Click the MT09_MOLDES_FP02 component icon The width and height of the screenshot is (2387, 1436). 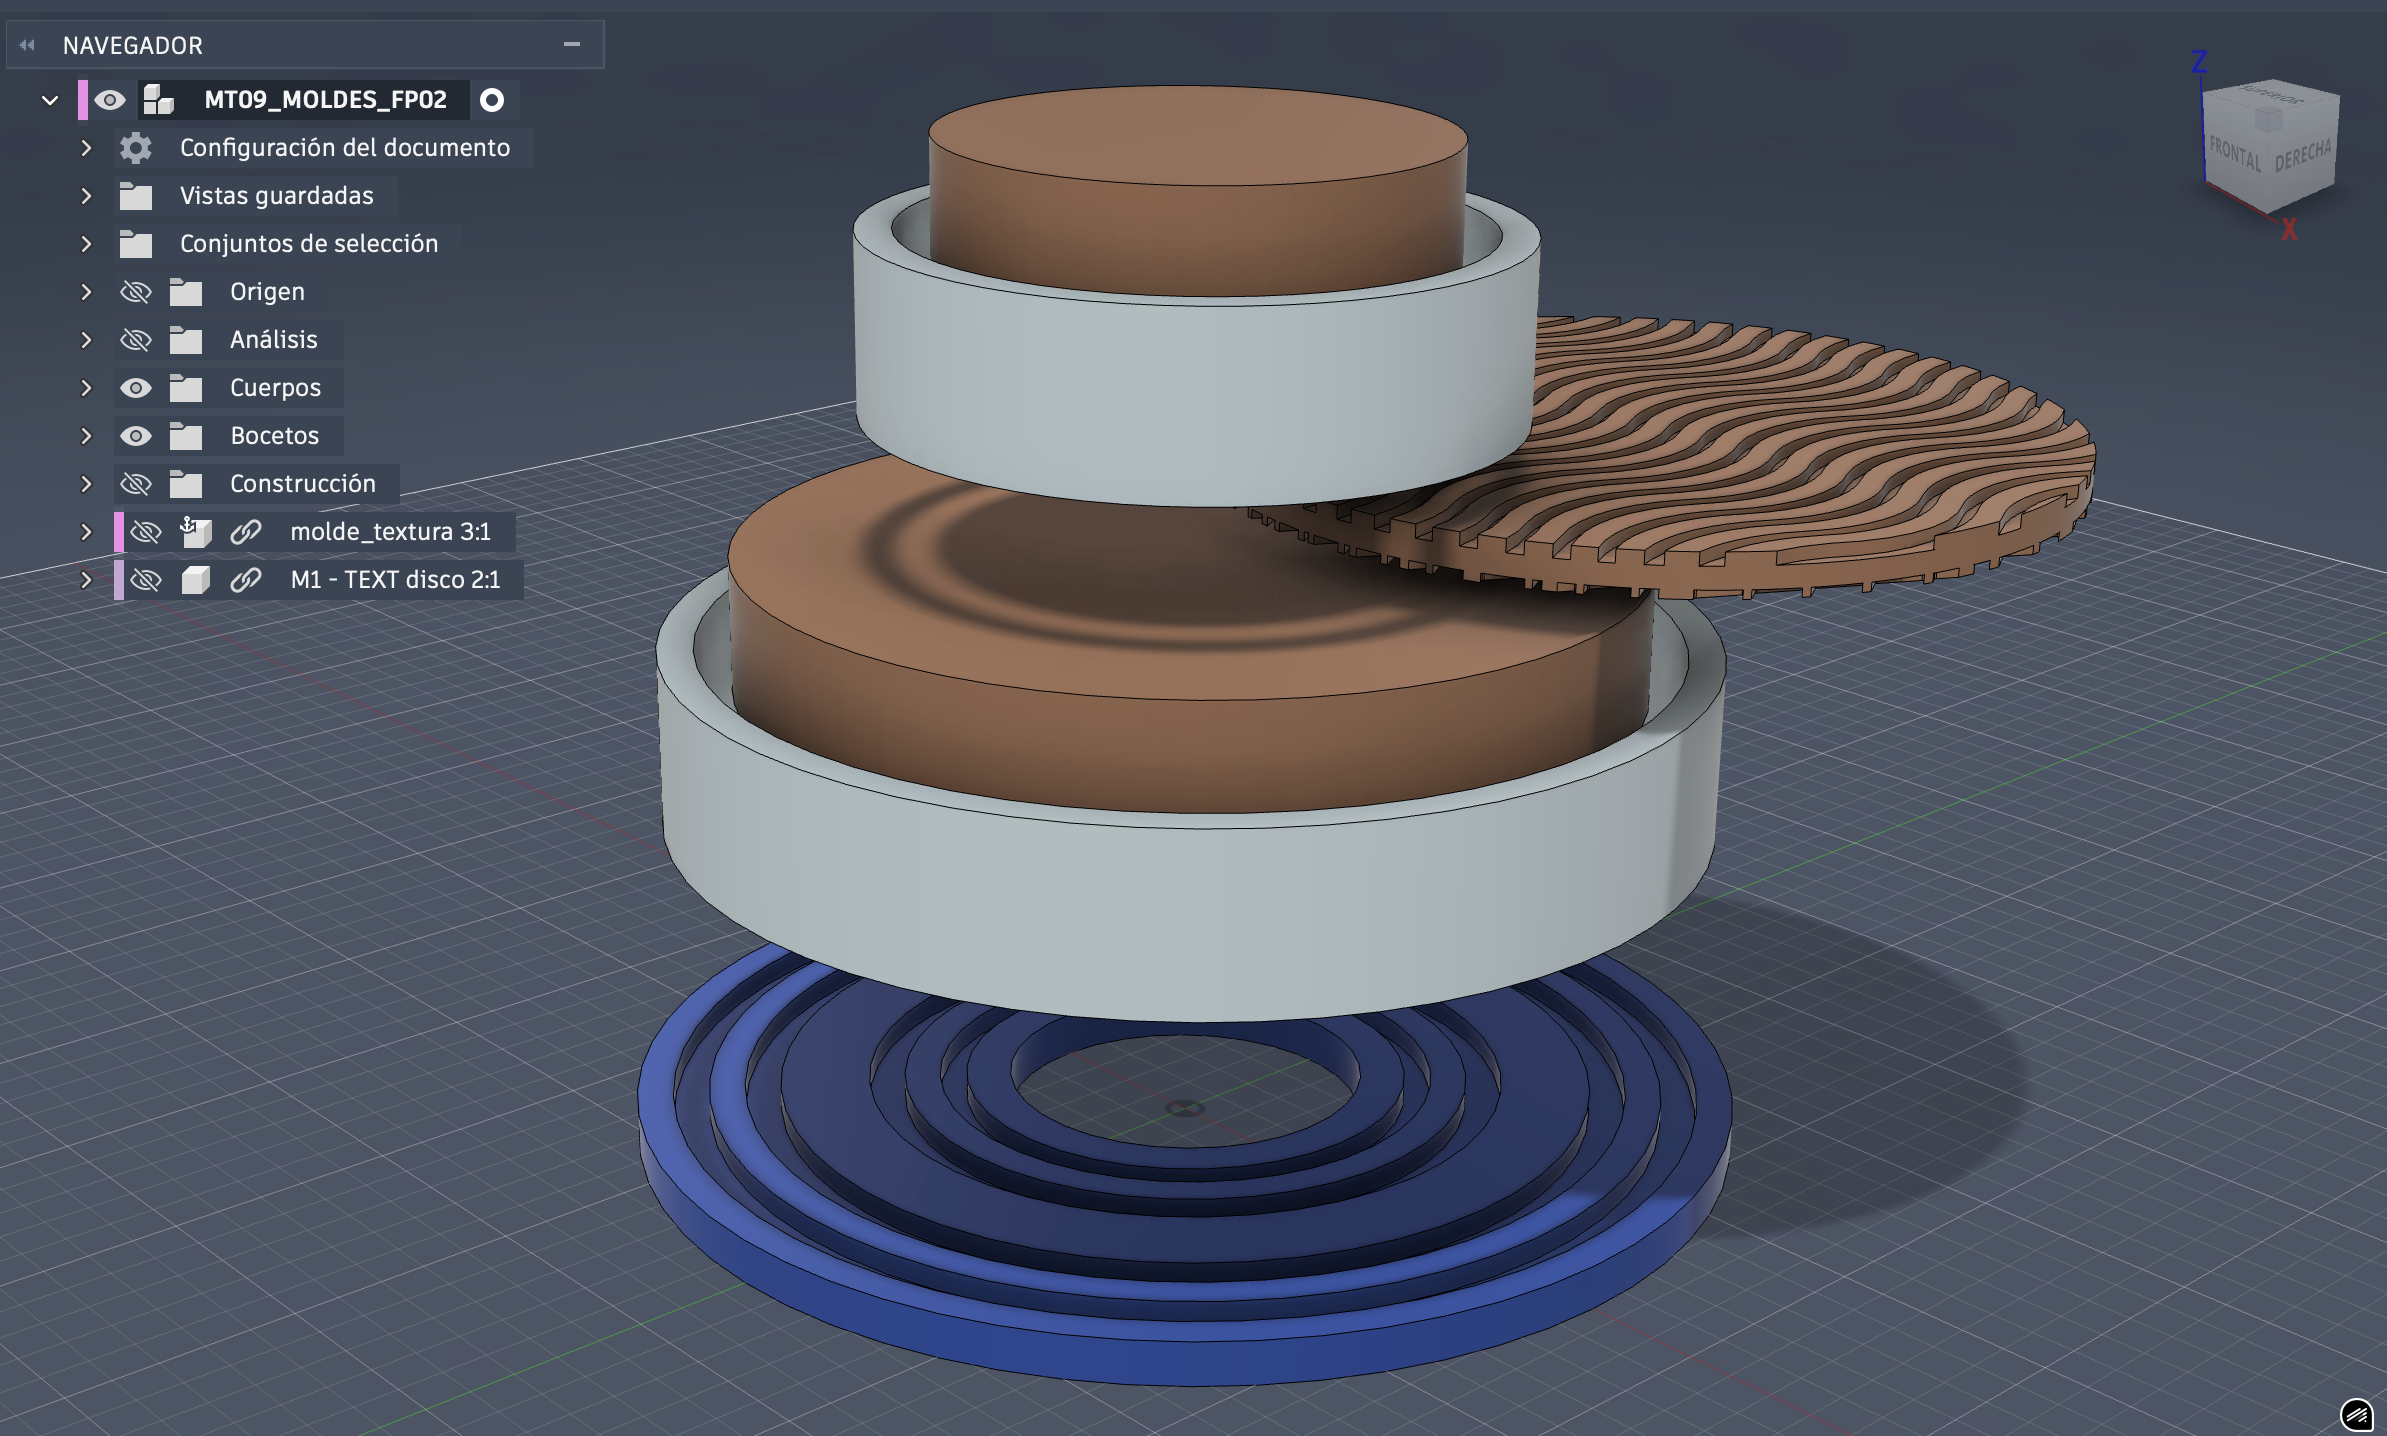pos(158,100)
